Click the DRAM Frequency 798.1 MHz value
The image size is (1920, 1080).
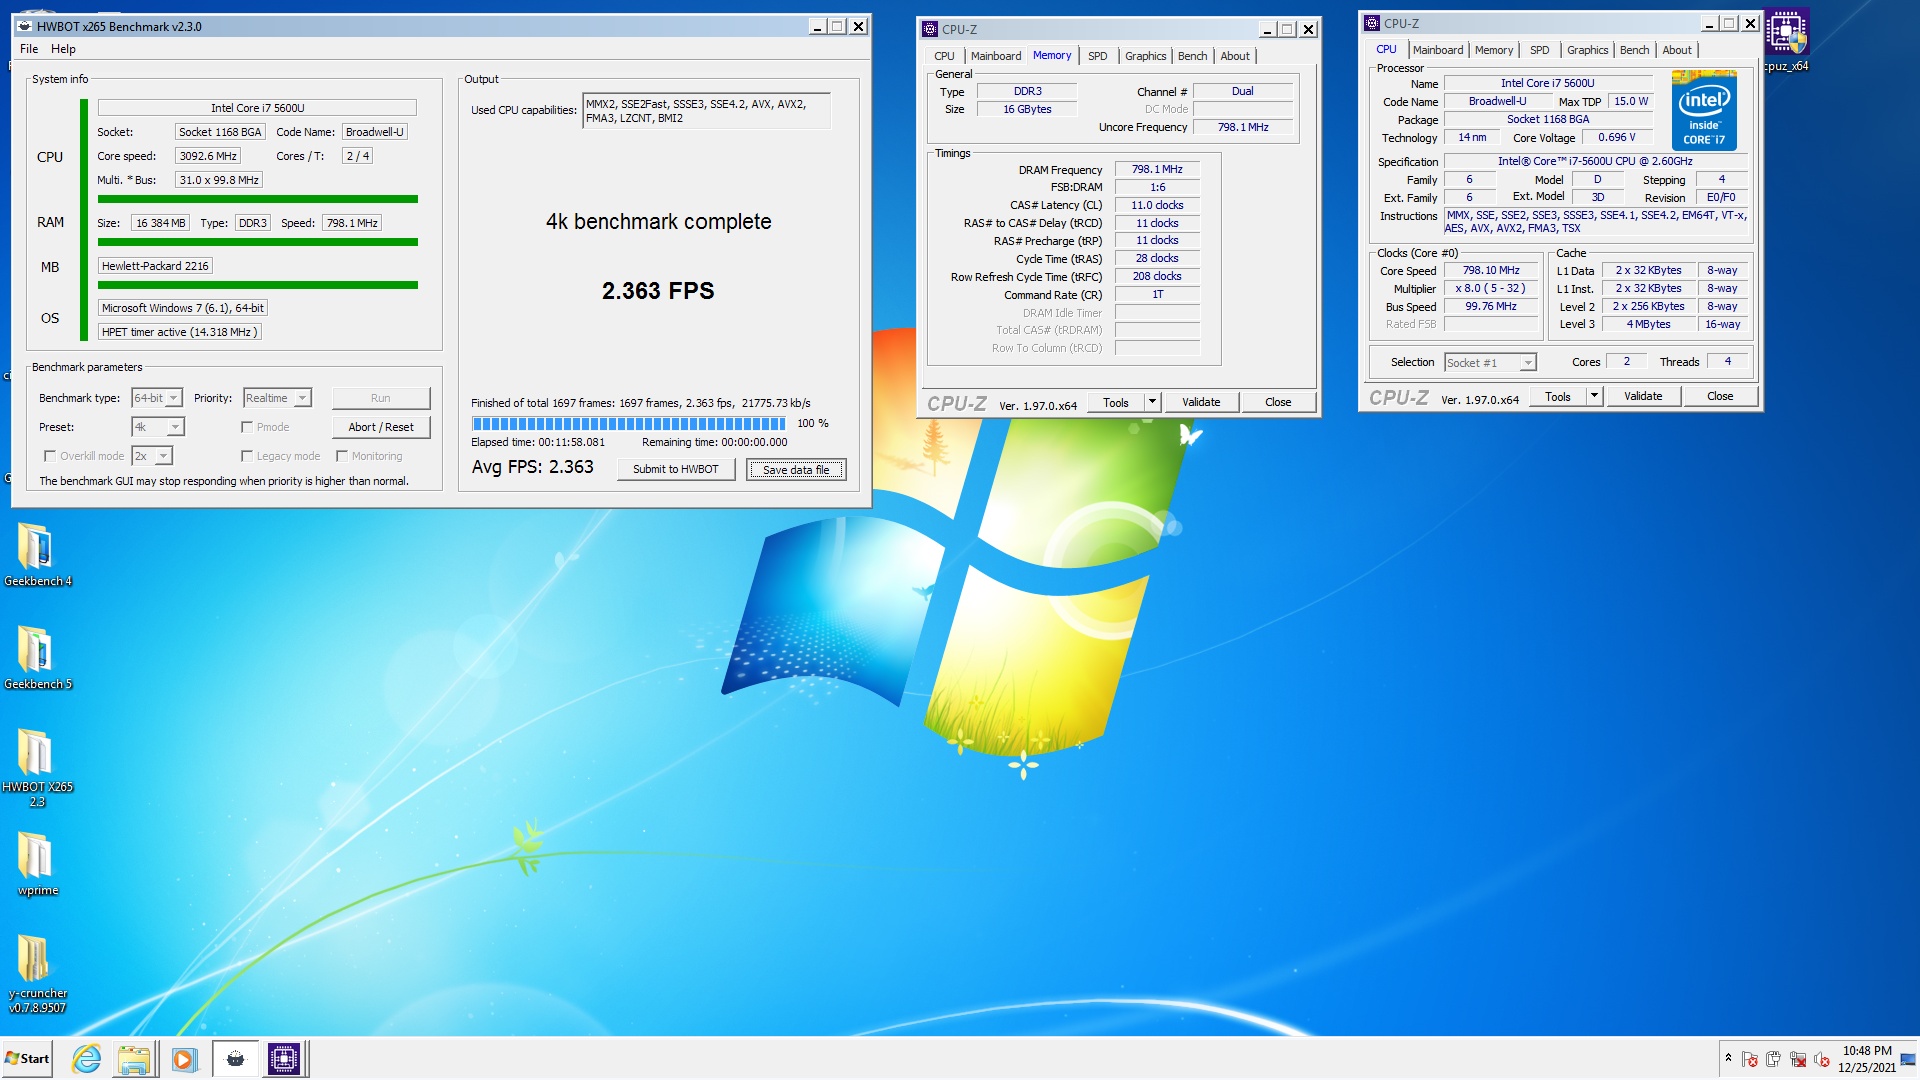(x=1156, y=169)
